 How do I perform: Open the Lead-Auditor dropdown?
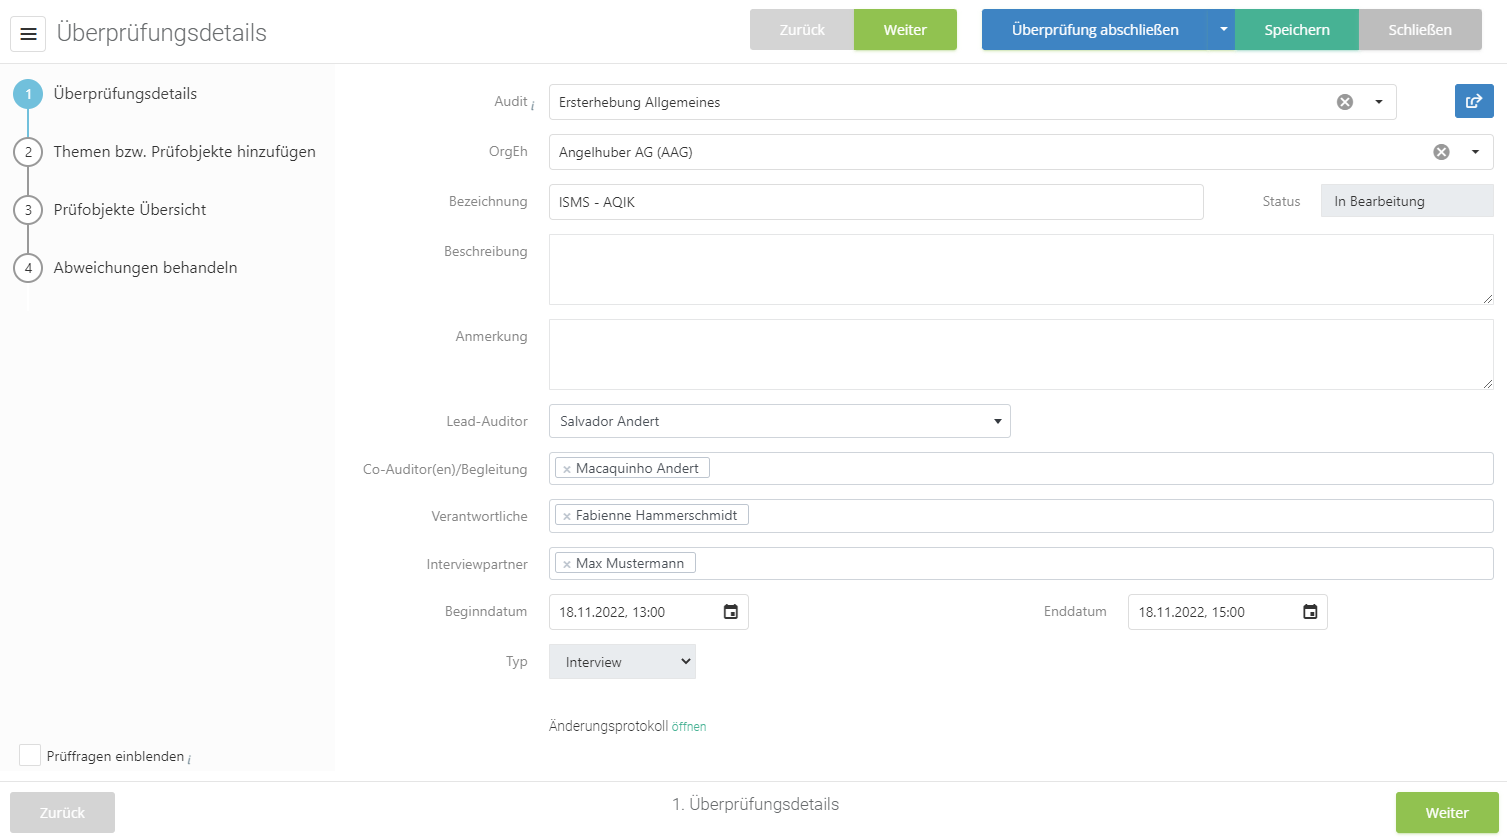pos(996,421)
